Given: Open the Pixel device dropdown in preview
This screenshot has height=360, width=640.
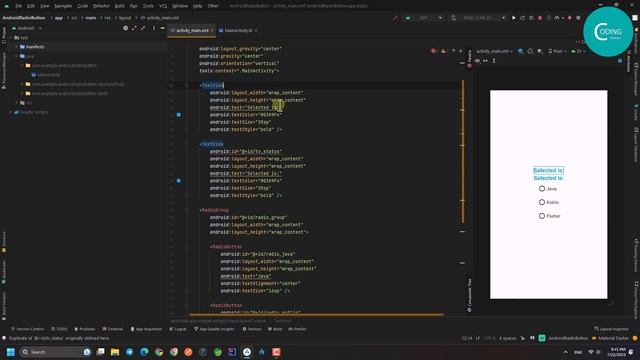Looking at the screenshot, I should coord(557,51).
